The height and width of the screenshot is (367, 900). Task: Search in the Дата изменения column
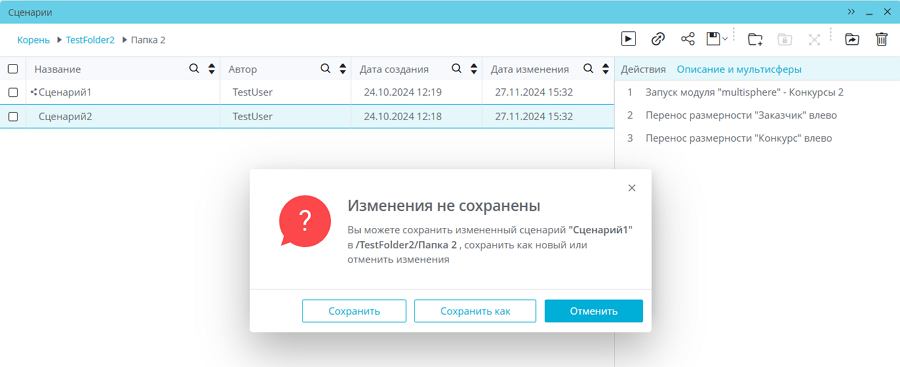pyautogui.click(x=588, y=69)
